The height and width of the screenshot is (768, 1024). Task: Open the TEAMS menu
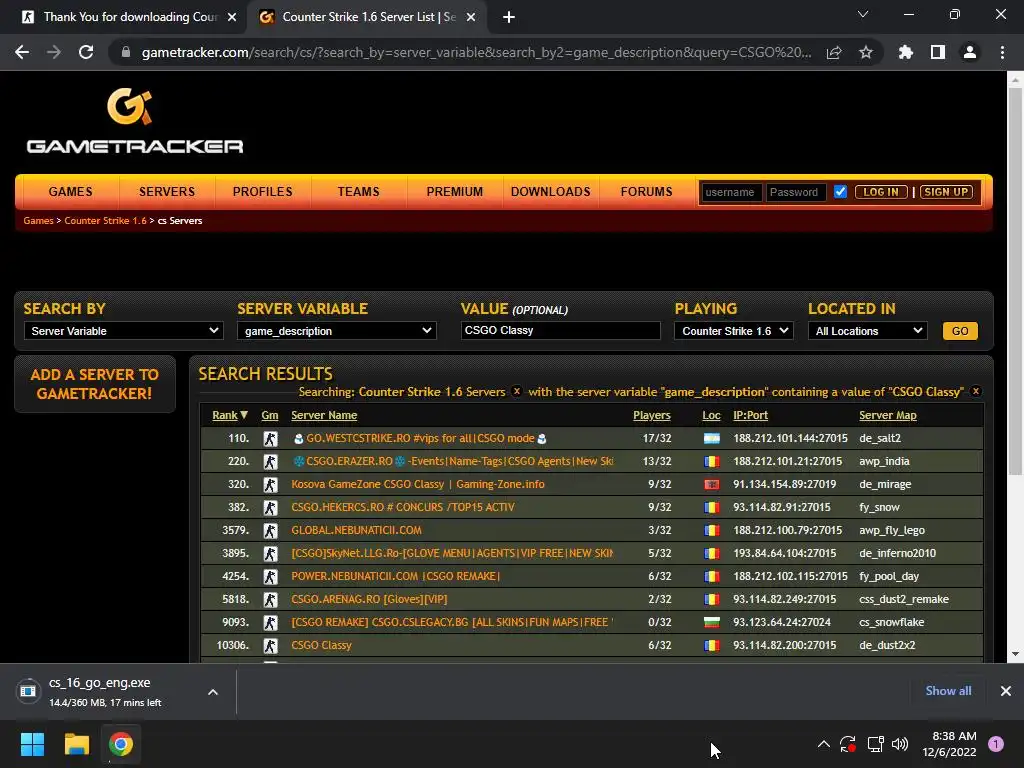tap(359, 191)
